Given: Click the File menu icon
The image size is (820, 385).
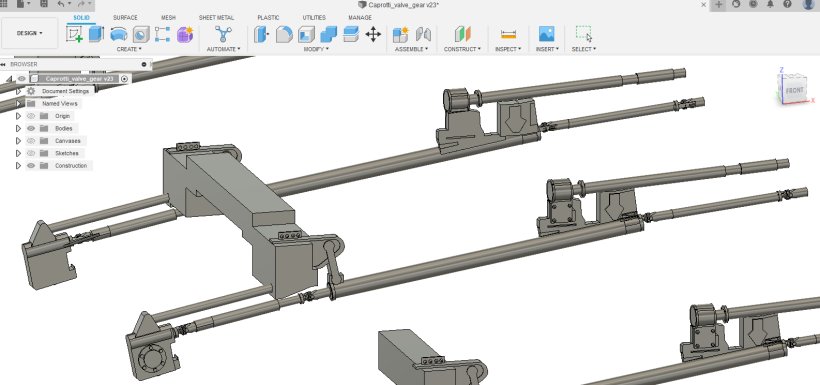Looking at the screenshot, I should pos(20,4).
